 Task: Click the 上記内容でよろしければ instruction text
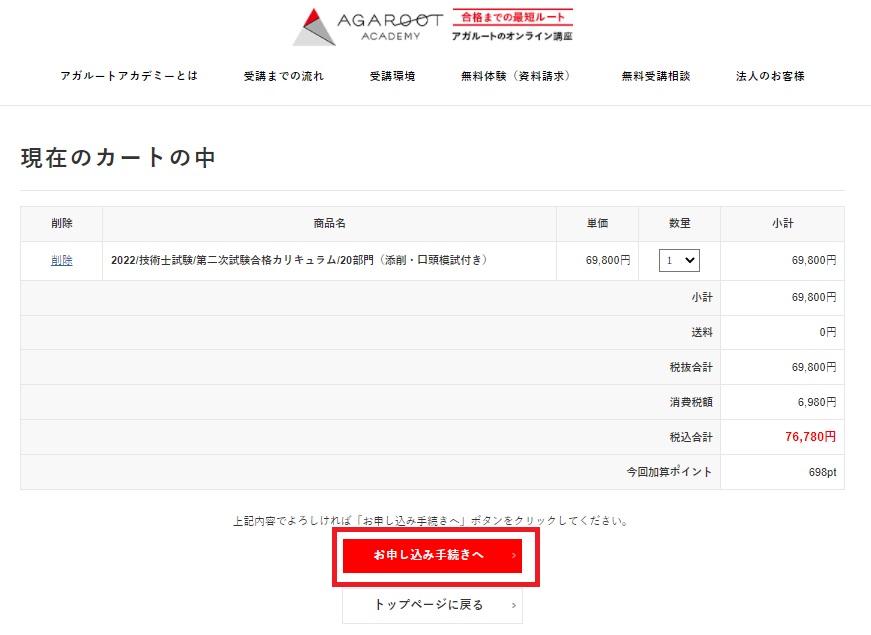coord(431,521)
